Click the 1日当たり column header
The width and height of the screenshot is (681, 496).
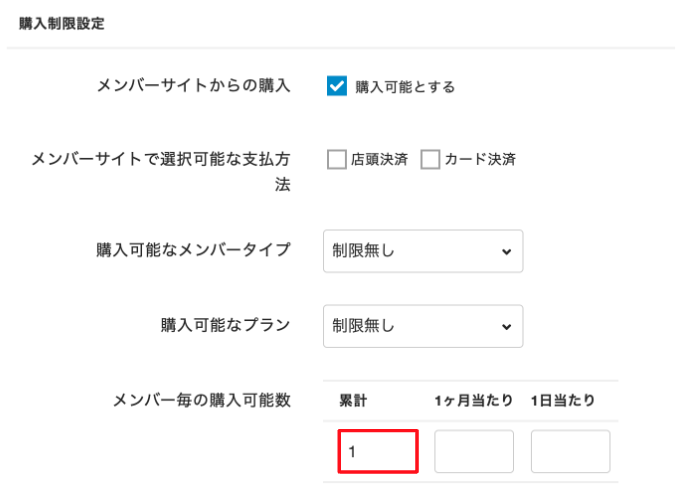[x=563, y=401]
